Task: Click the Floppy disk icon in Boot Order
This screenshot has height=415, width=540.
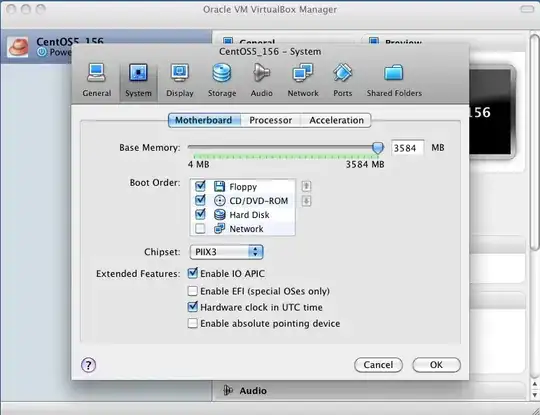Action: (x=219, y=186)
